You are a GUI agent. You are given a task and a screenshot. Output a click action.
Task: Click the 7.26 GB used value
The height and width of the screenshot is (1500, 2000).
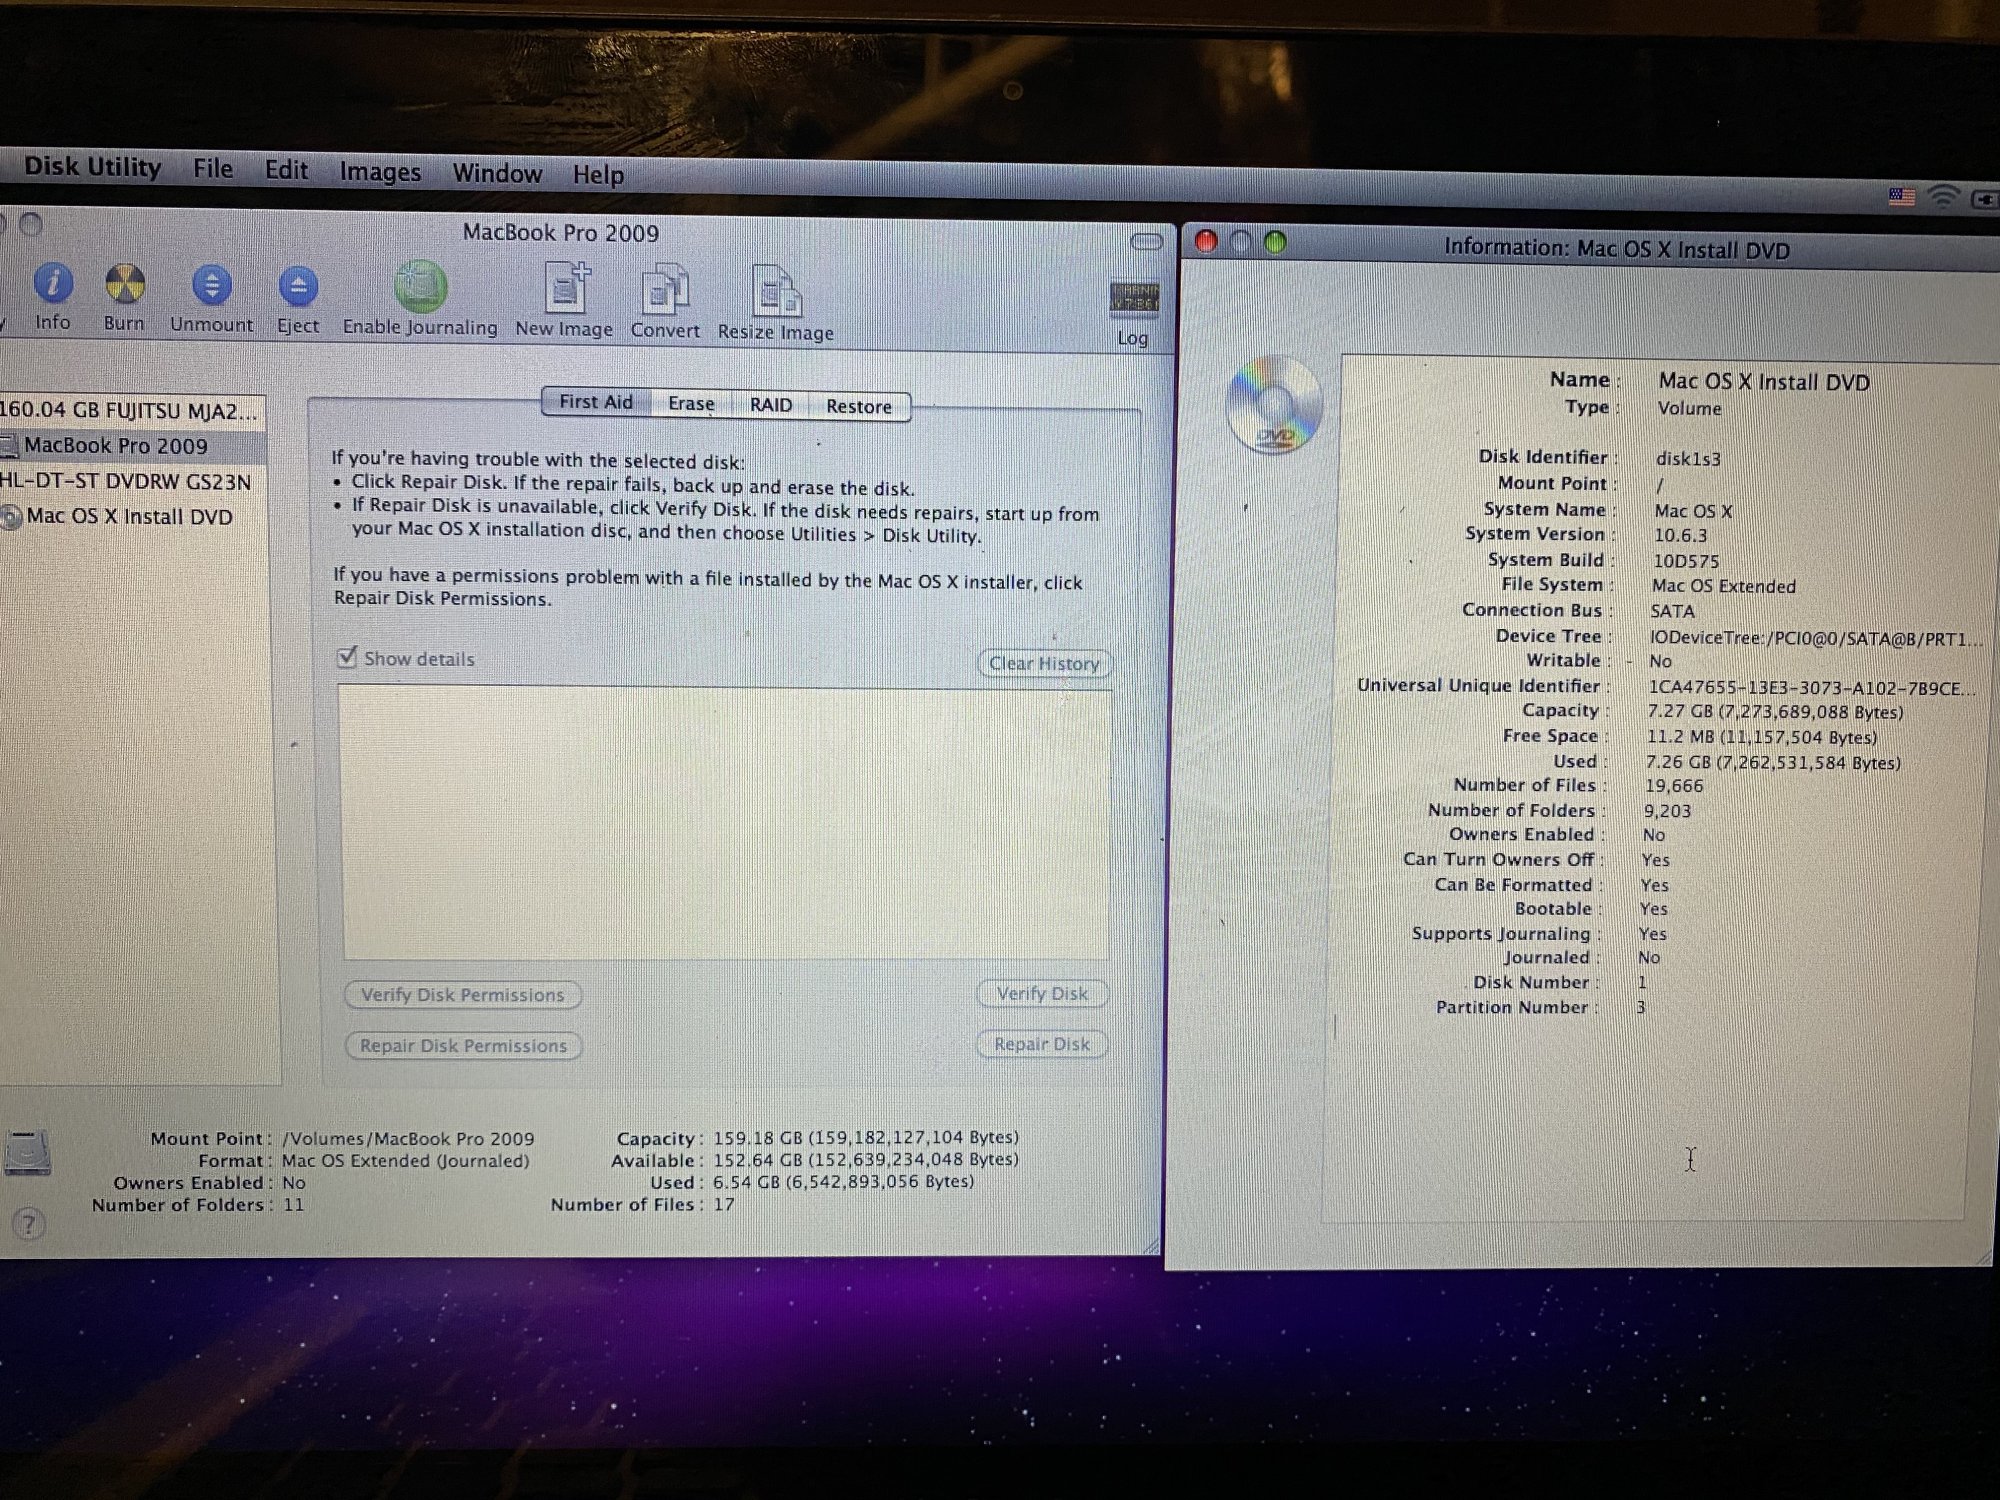pos(1773,762)
